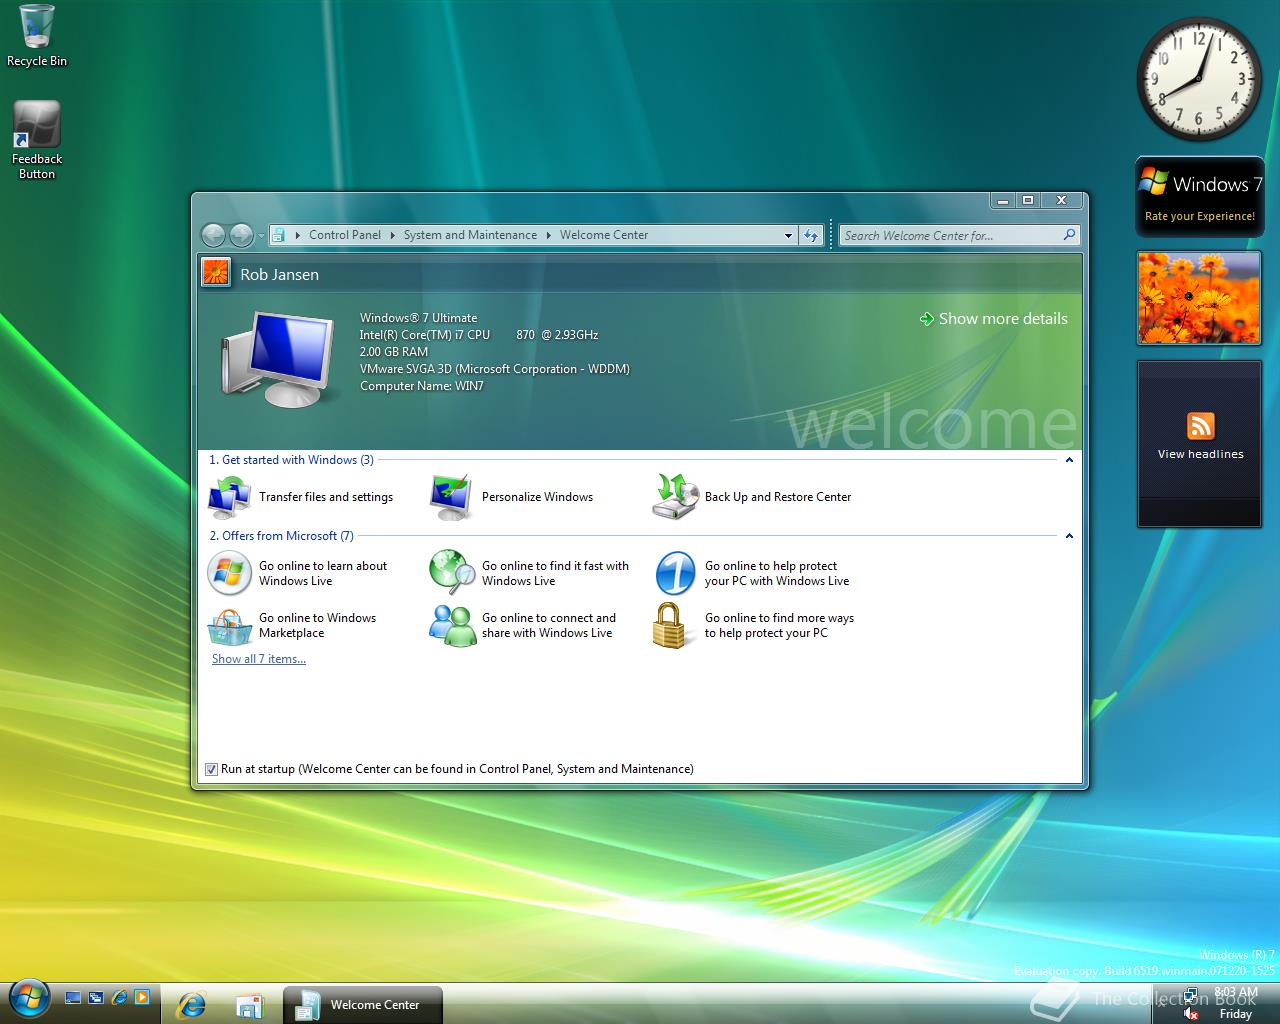
Task: Launch small Internet Explorer in Quick Launch
Action: (119, 997)
